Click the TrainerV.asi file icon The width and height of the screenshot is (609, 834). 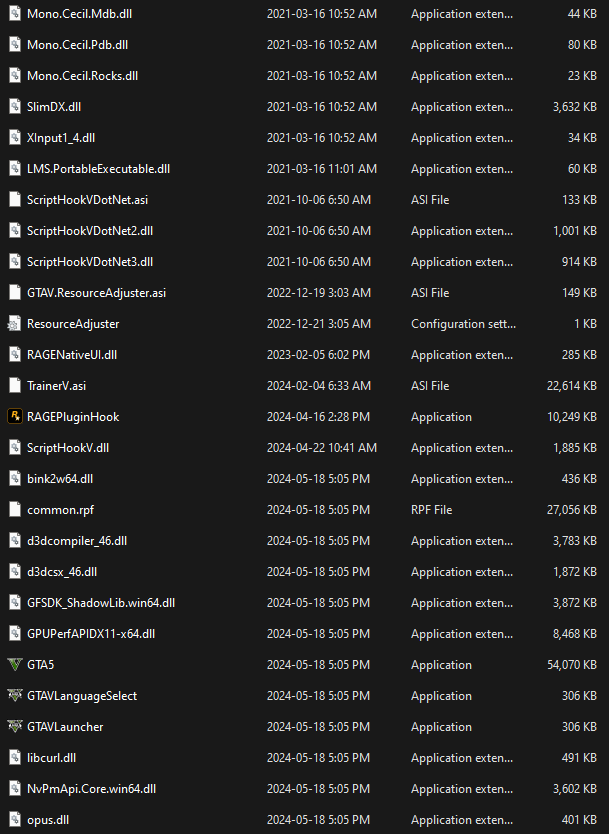[15, 386]
